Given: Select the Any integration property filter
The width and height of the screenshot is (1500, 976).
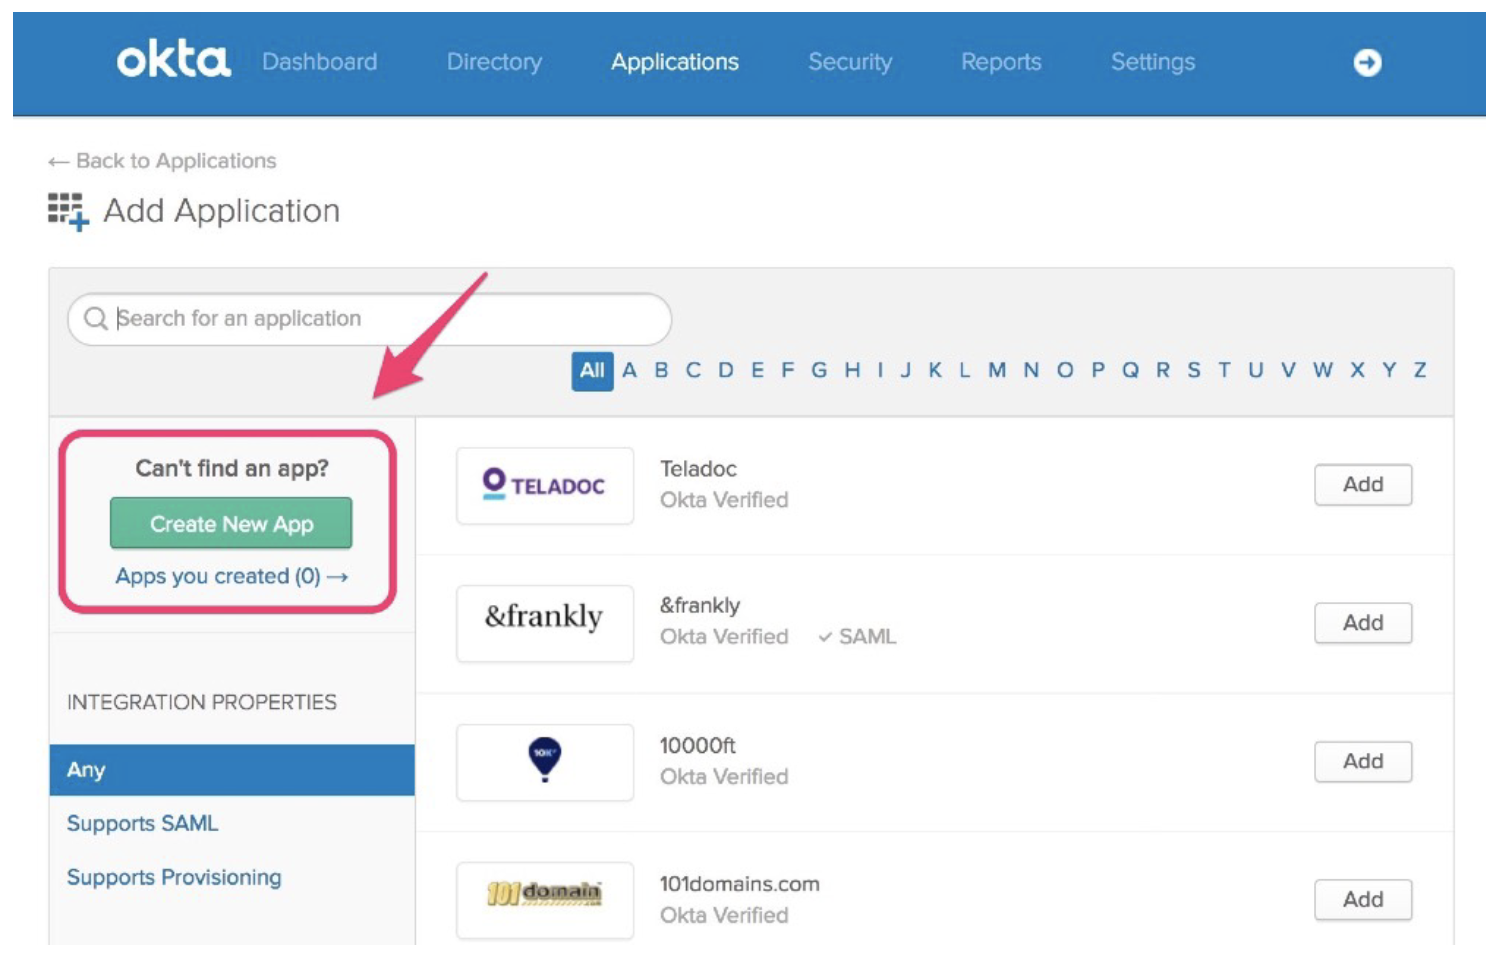Looking at the screenshot, I should pyautogui.click(x=232, y=770).
